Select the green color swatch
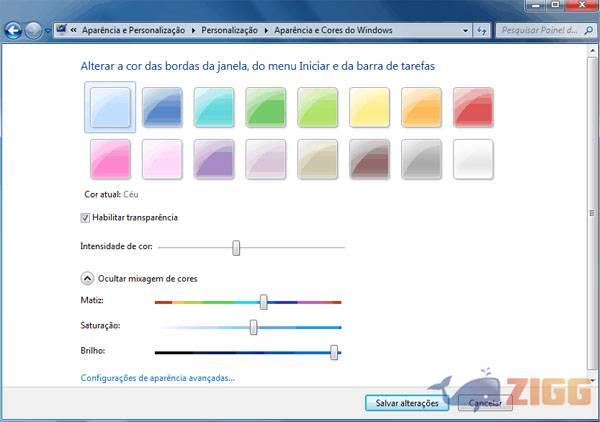Screen dimensions: 600x422 coord(266,107)
